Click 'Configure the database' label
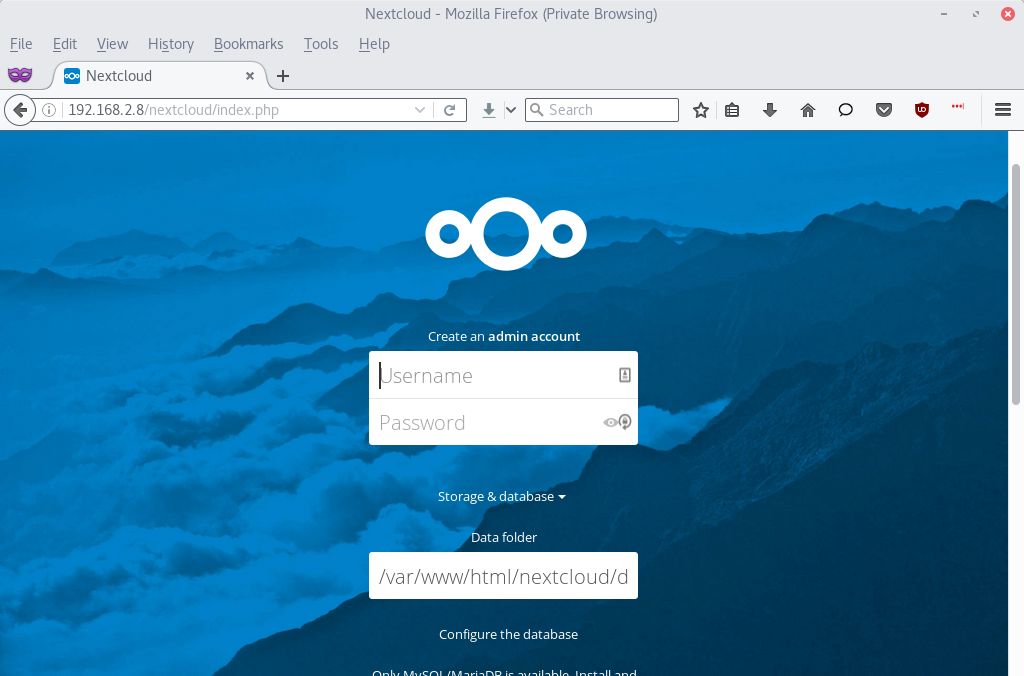The image size is (1024, 676). [x=508, y=634]
